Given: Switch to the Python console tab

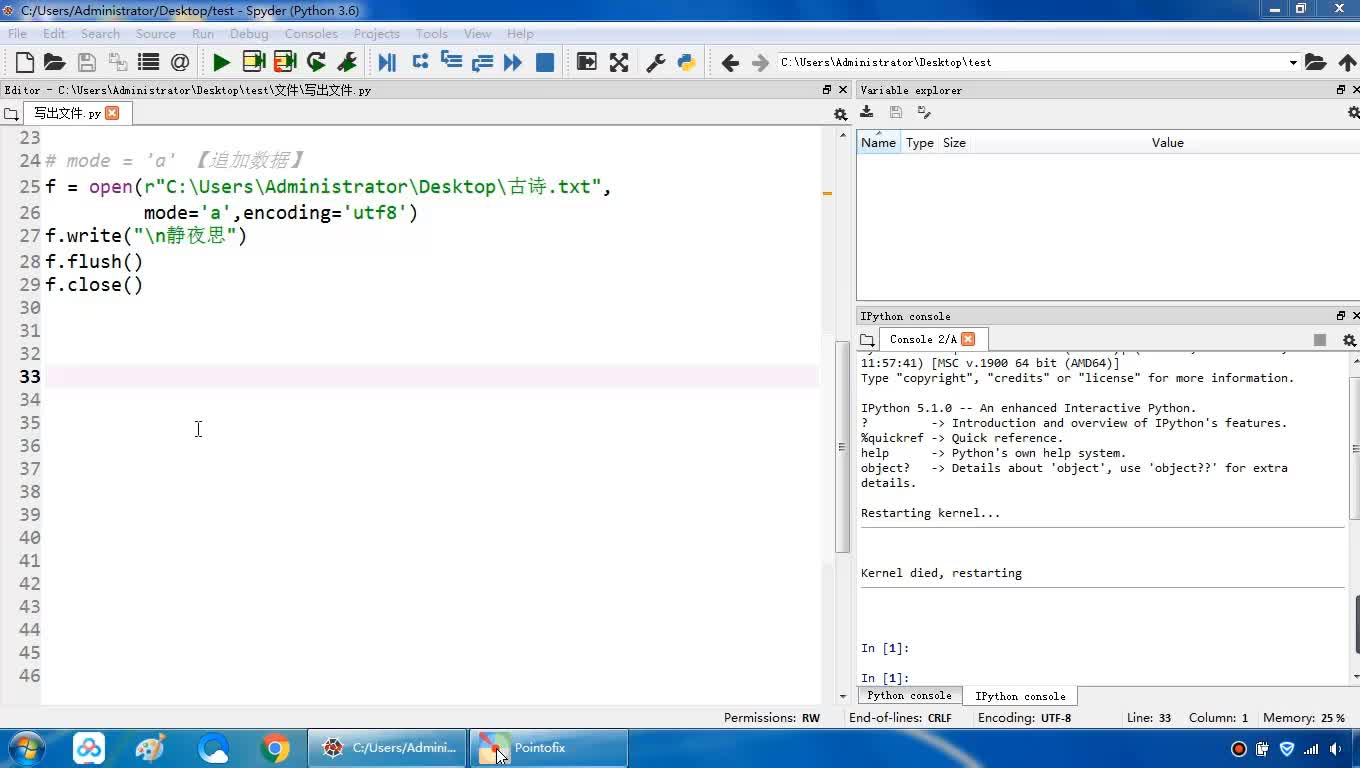Looking at the screenshot, I should (909, 696).
